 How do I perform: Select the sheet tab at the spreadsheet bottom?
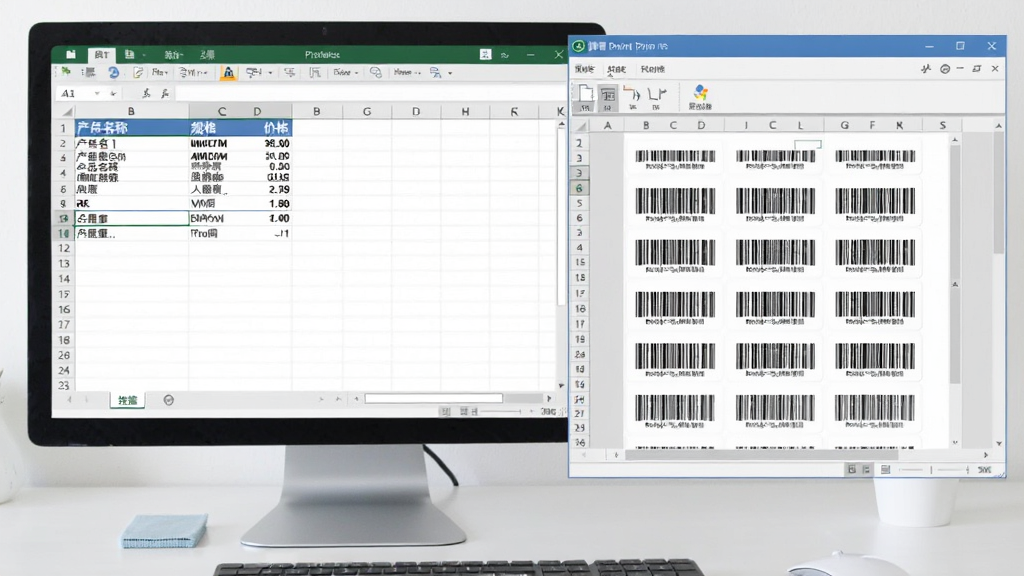click(127, 400)
